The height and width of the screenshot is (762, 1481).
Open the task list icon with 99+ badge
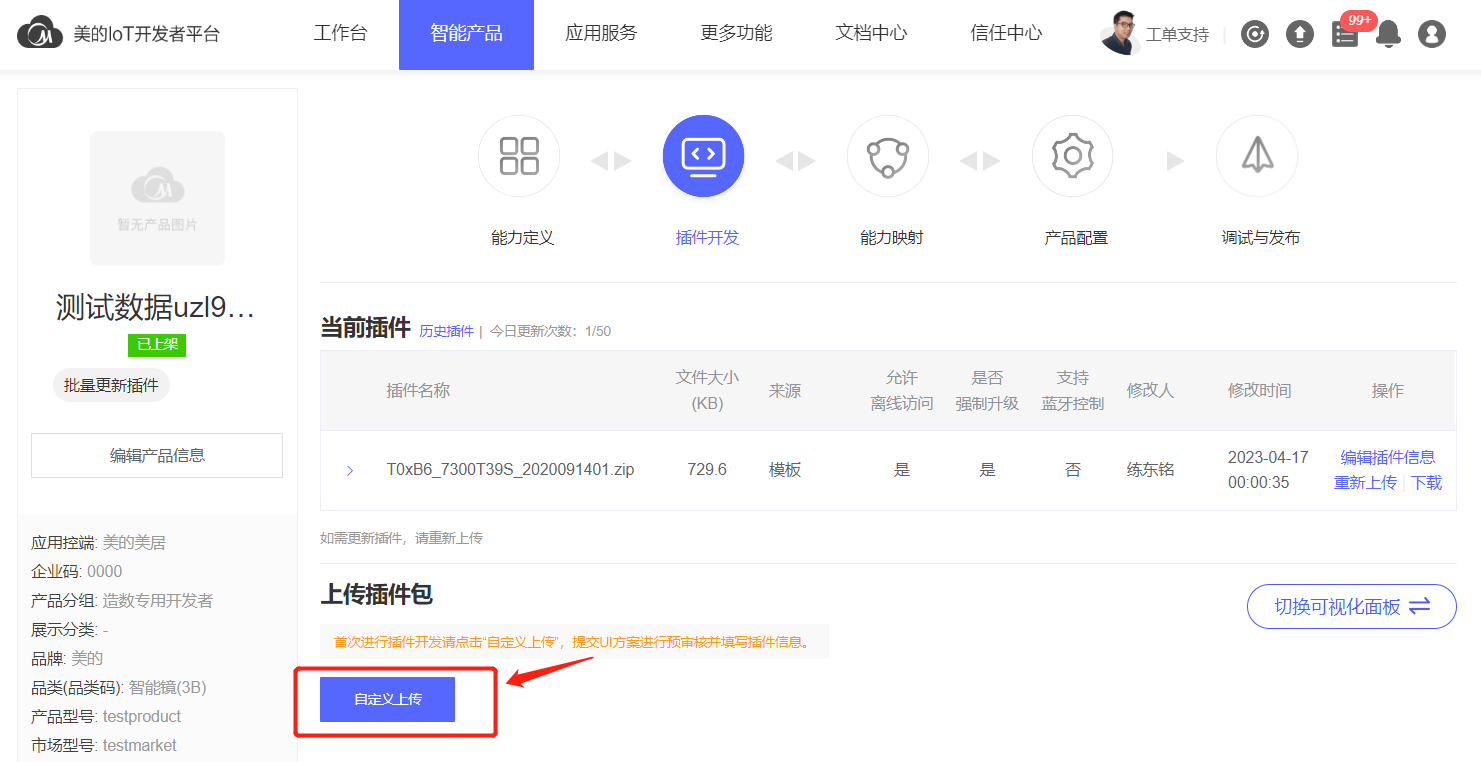1345,35
